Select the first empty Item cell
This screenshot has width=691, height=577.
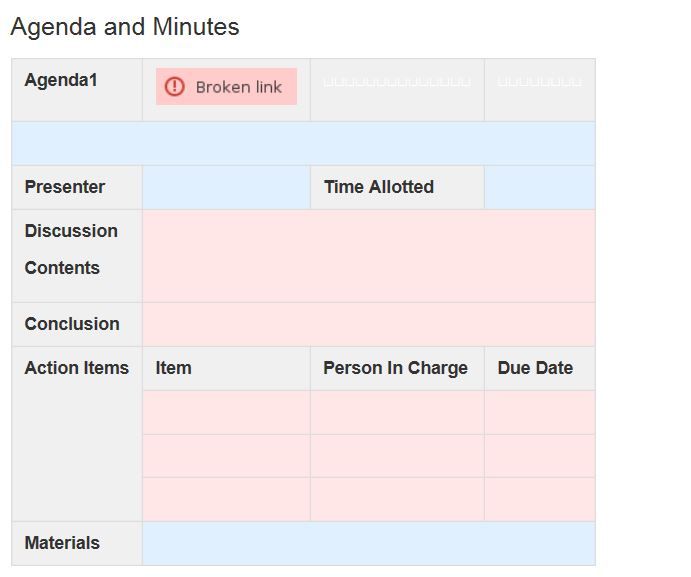(226, 412)
